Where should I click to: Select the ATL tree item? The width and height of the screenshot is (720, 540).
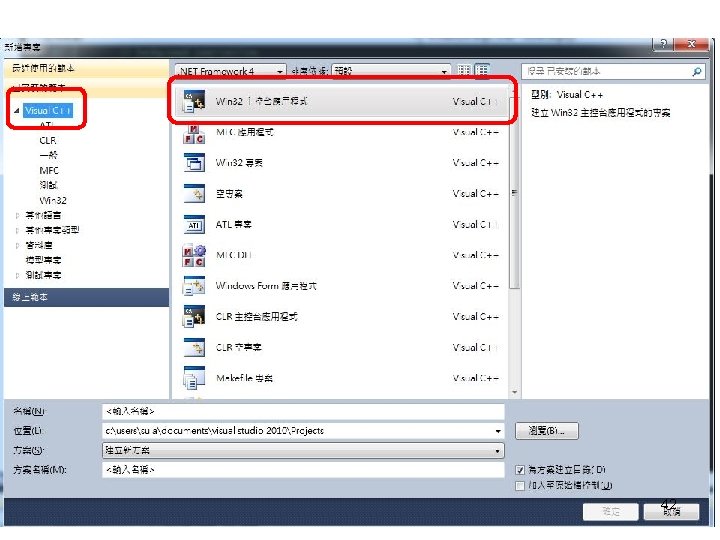46,125
